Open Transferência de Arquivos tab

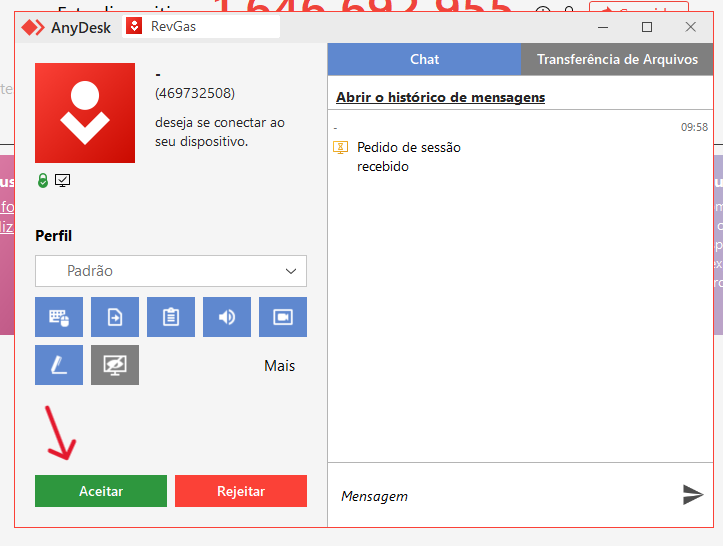pyautogui.click(x=617, y=59)
